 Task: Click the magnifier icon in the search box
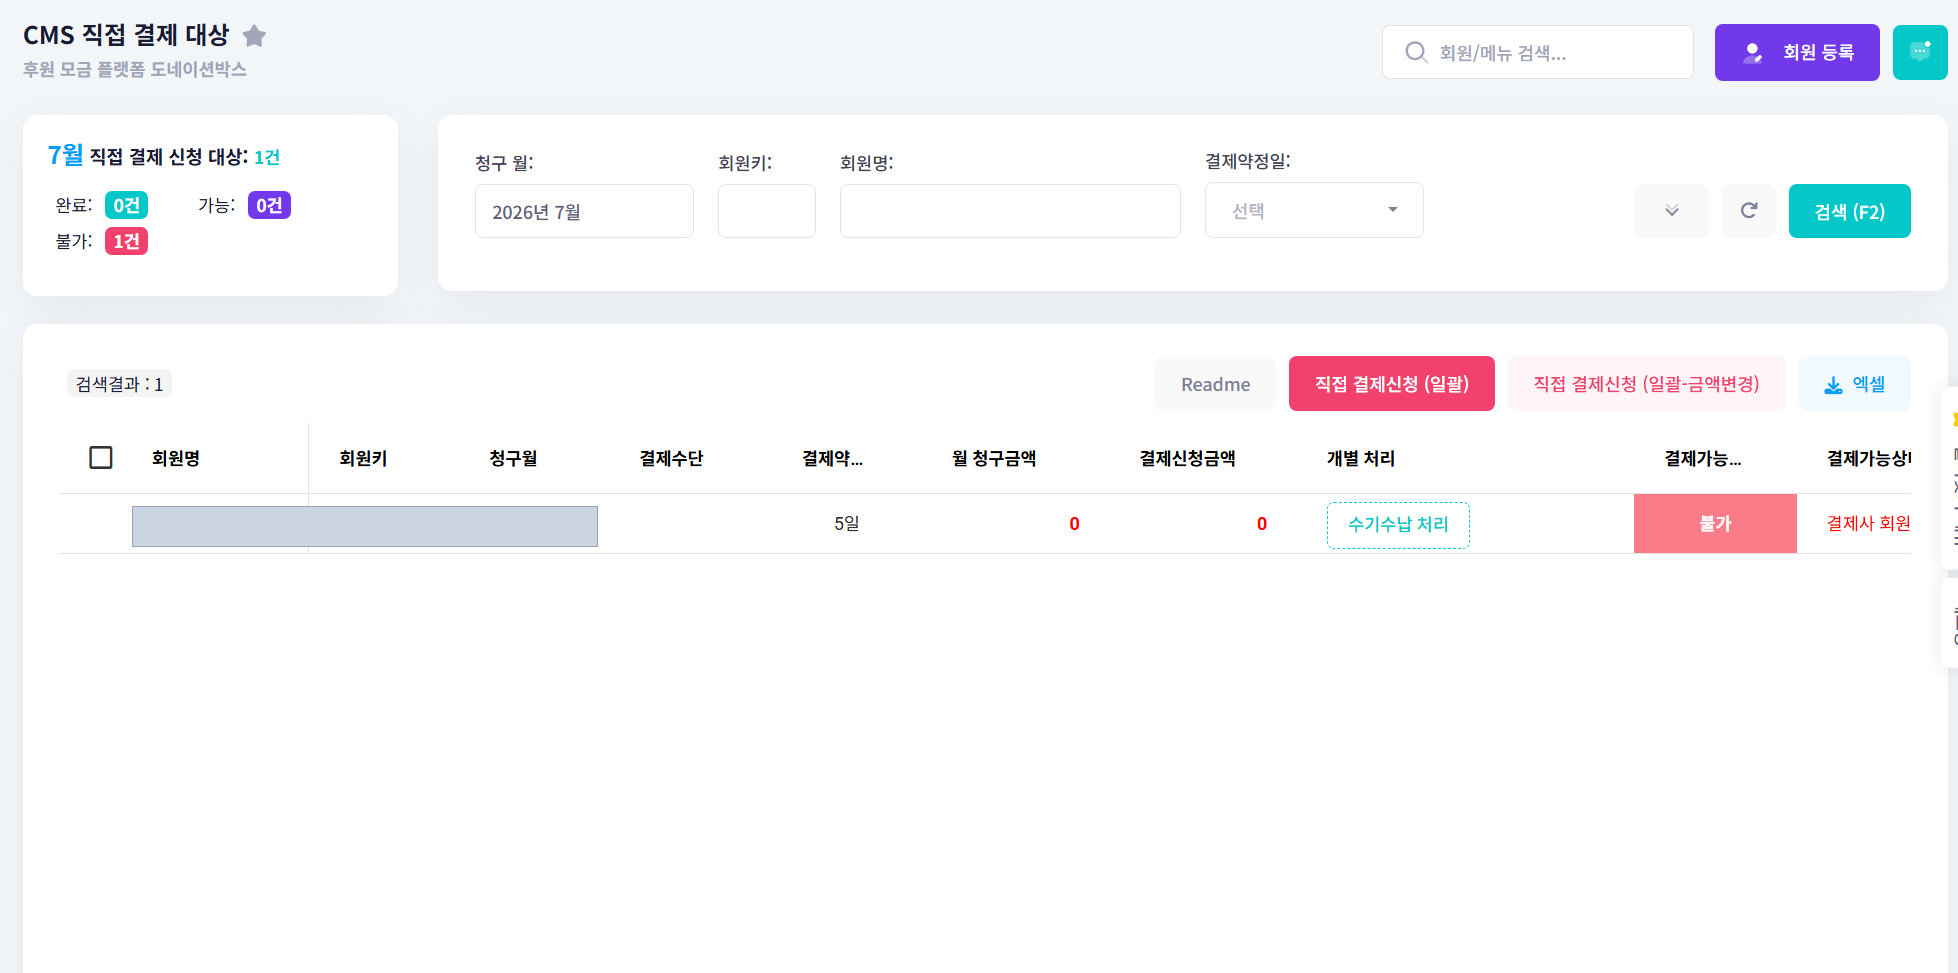pyautogui.click(x=1416, y=52)
